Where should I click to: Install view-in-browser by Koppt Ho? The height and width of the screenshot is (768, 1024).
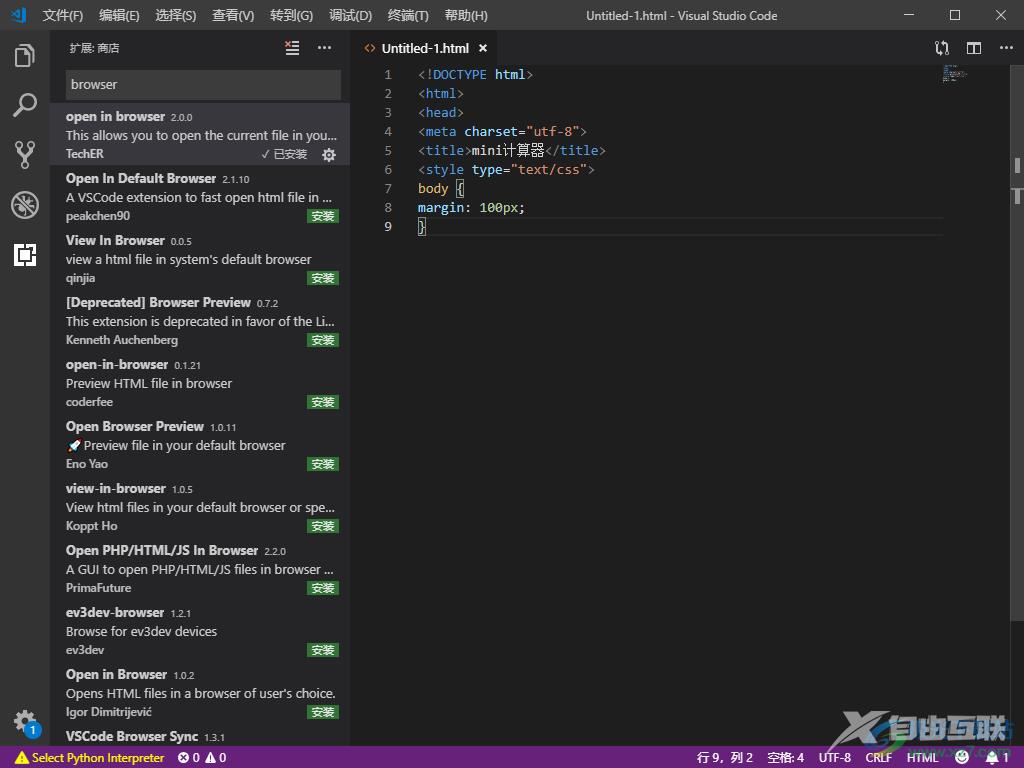(323, 526)
